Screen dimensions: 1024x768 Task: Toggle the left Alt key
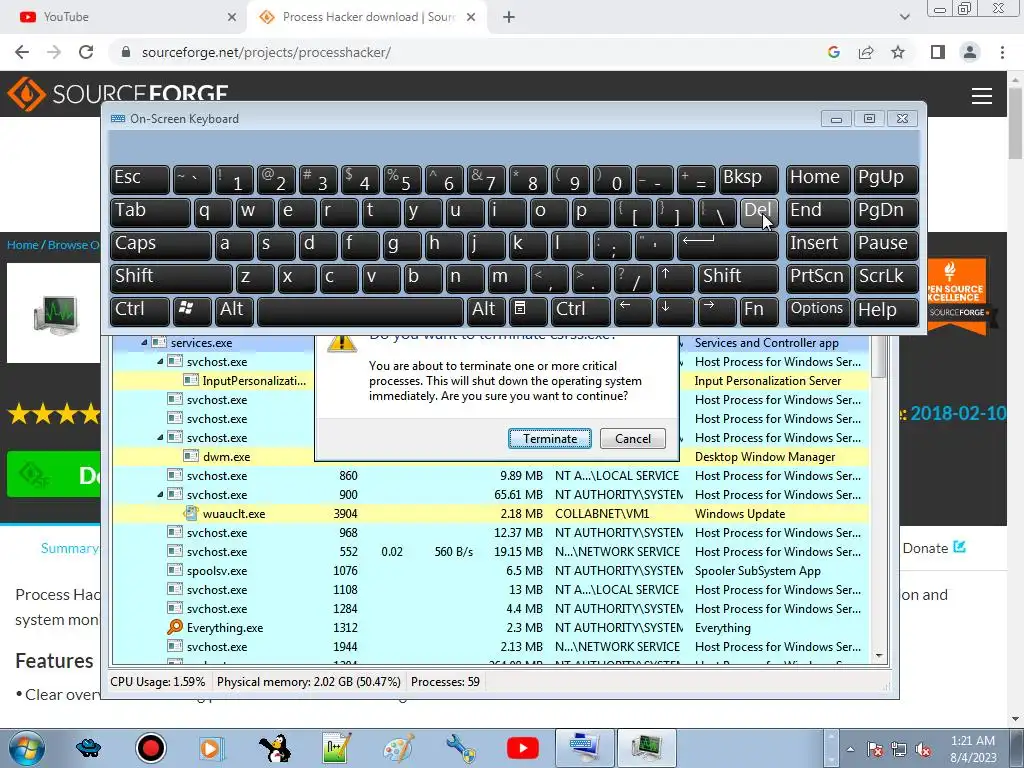coord(234,310)
